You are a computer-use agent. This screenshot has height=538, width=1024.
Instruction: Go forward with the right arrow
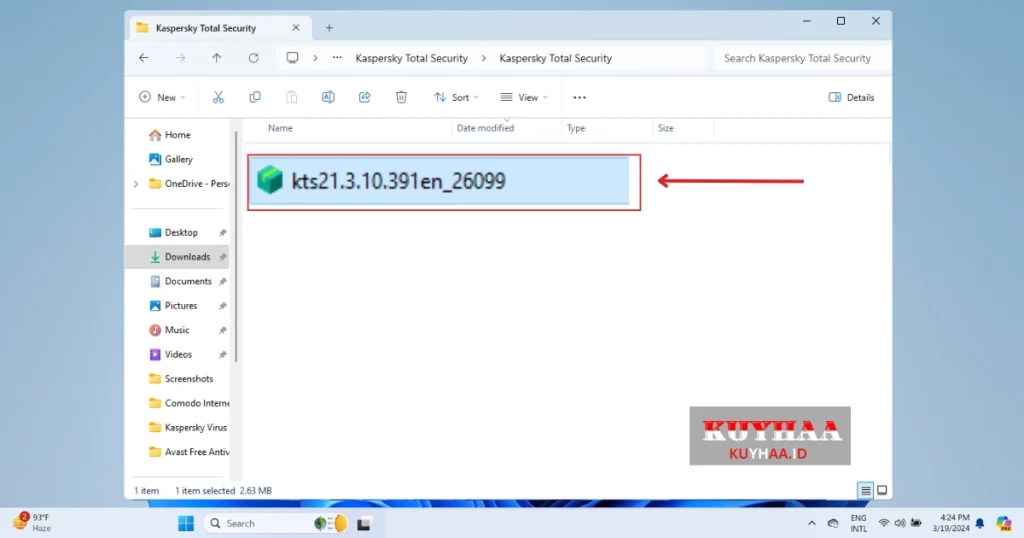(180, 58)
